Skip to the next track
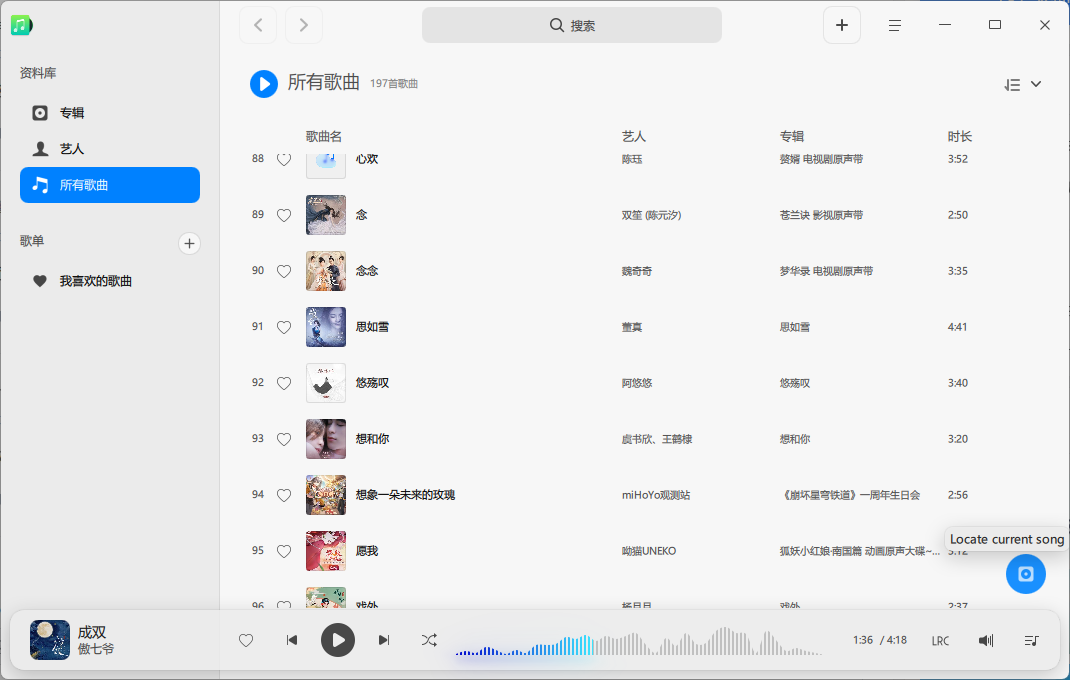The height and width of the screenshot is (680, 1070). point(384,640)
